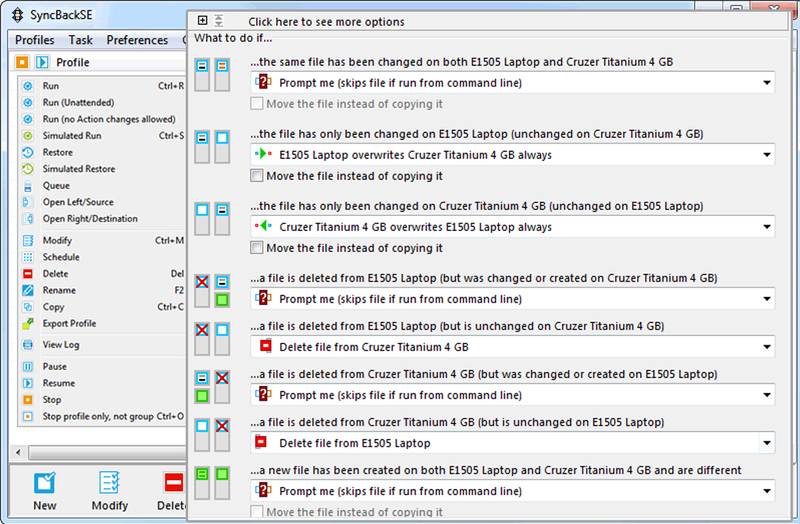Click the Rename pencil icon

(28, 290)
